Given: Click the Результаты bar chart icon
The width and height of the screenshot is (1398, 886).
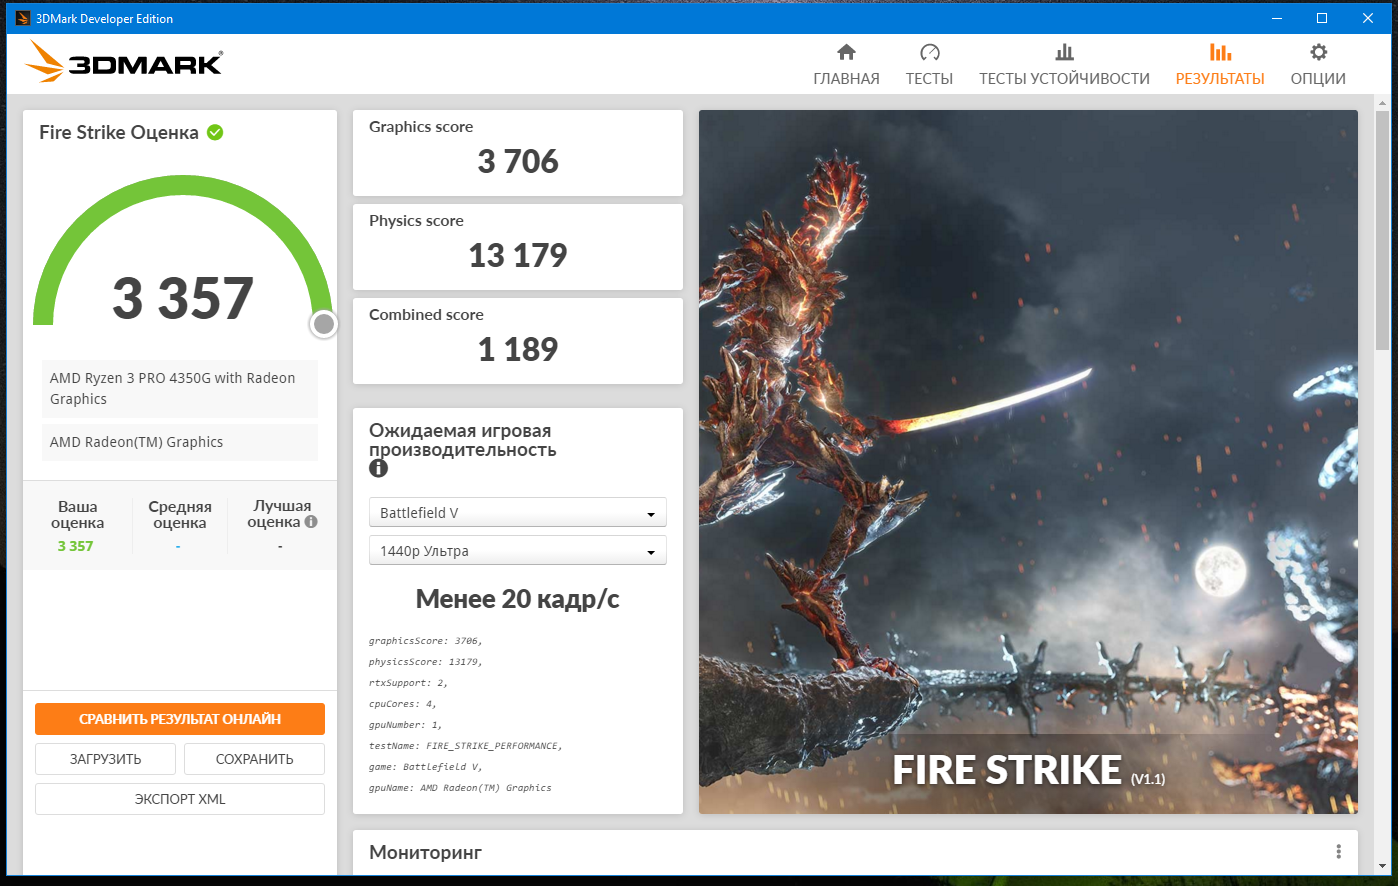Looking at the screenshot, I should (1220, 52).
